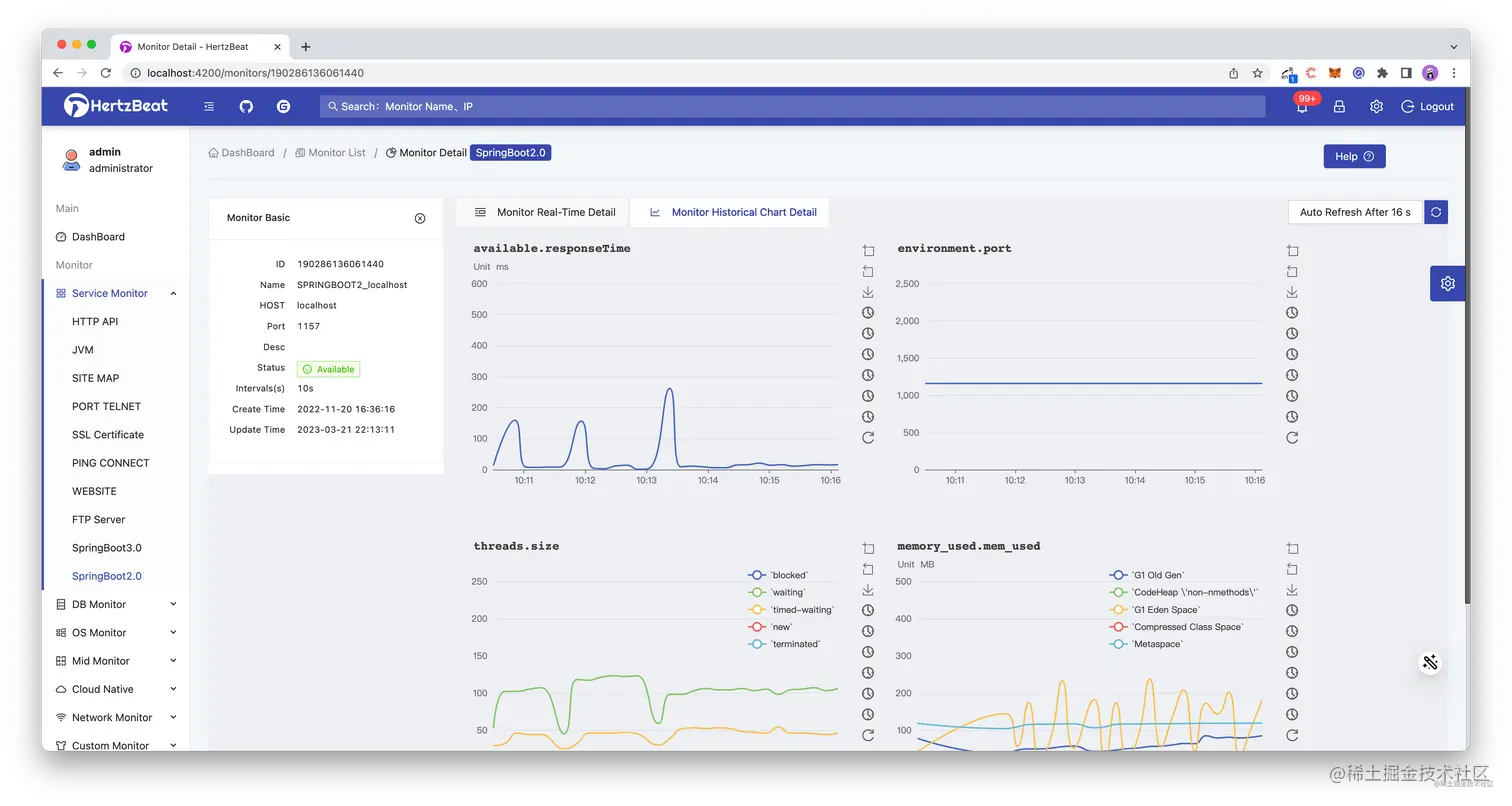The width and height of the screenshot is (1512, 806).
Task: Click the settings gear in the top bar
Action: (1376, 106)
